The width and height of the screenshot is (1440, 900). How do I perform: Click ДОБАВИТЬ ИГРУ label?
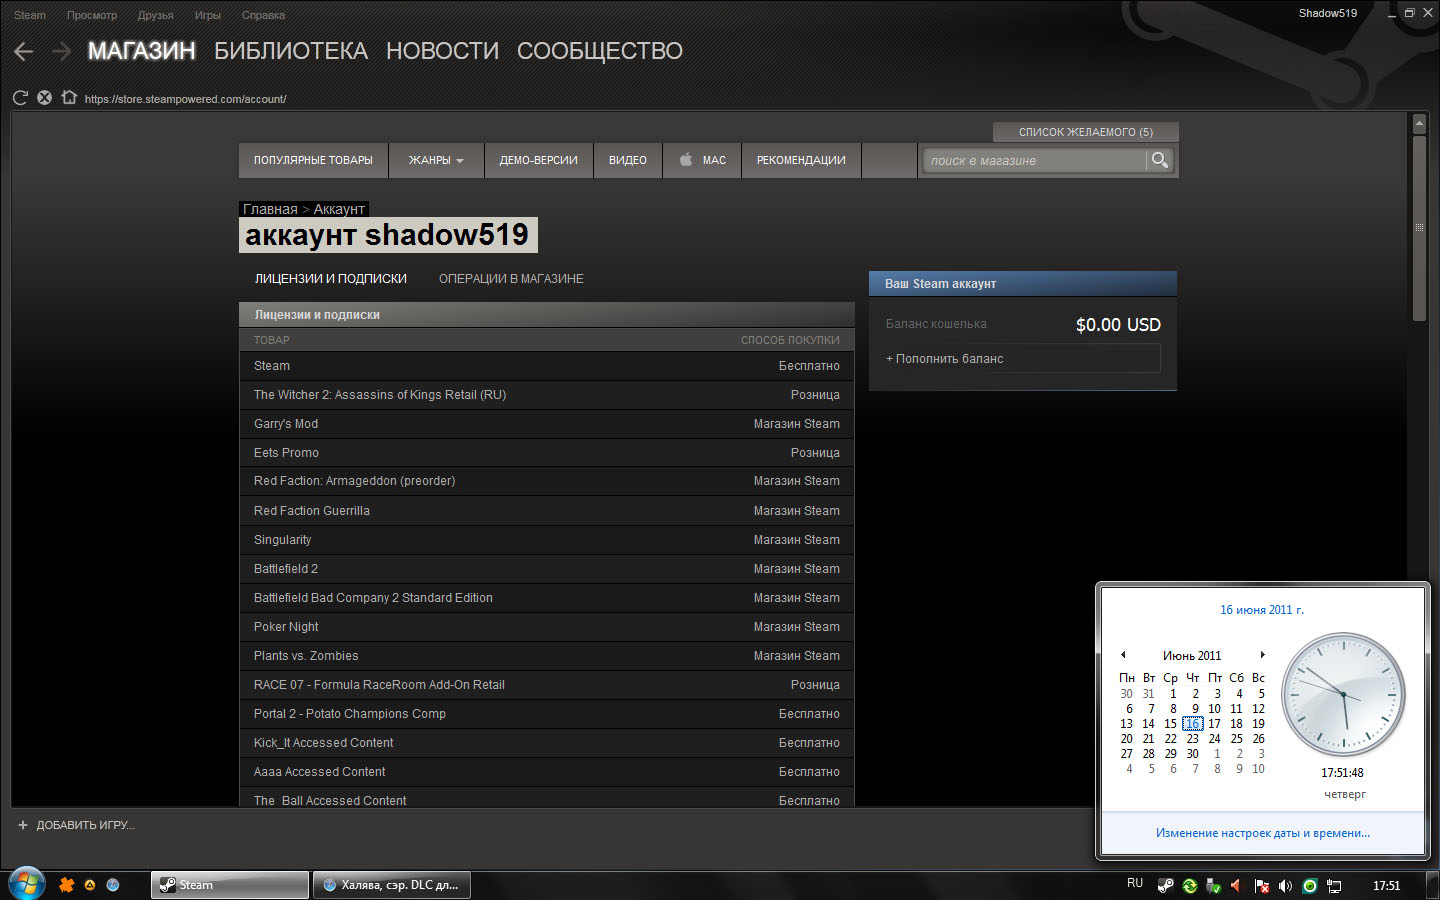pos(86,825)
